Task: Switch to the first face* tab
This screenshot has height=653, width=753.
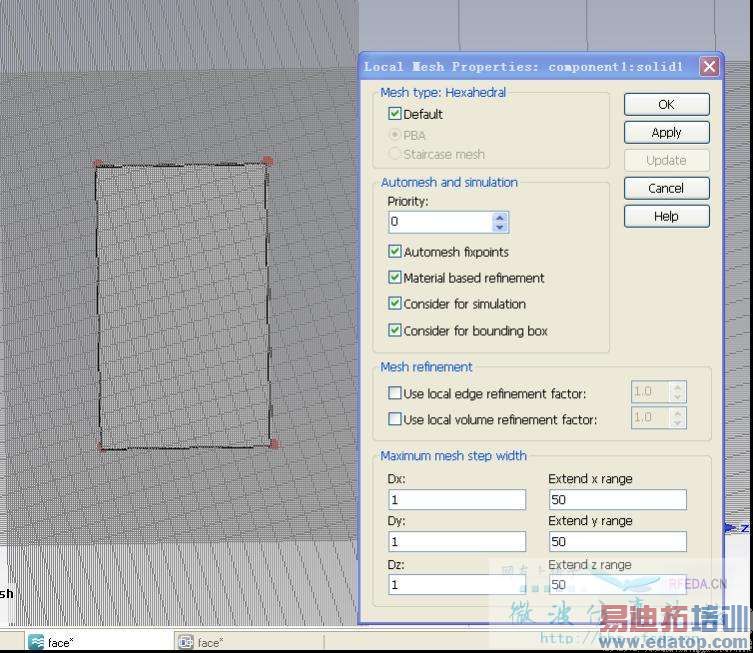Action: click(x=98, y=642)
